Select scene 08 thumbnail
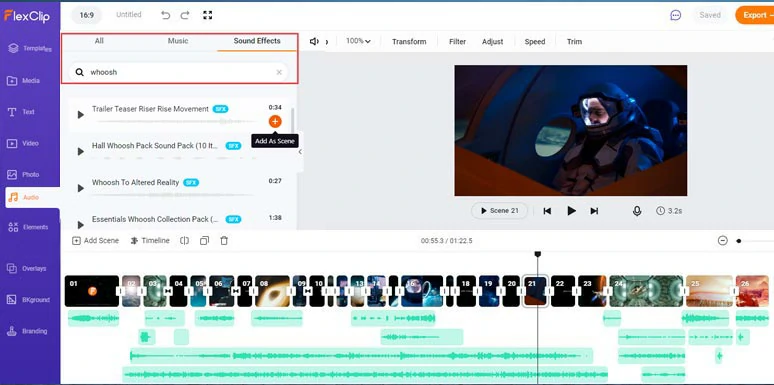774x385 pixels. [x=272, y=291]
